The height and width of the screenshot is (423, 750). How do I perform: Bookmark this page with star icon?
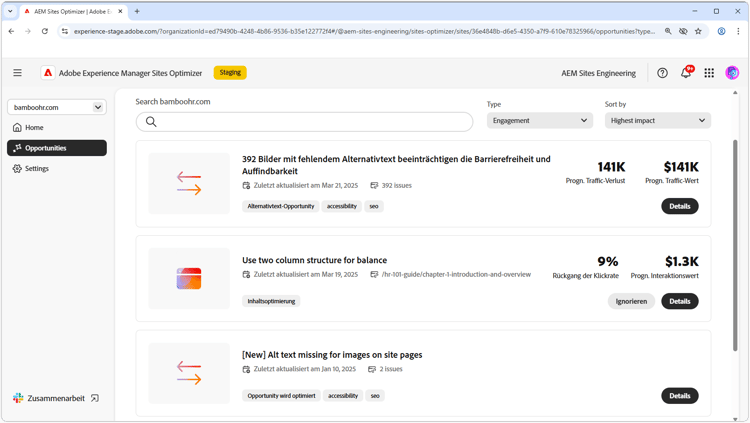[x=698, y=31]
